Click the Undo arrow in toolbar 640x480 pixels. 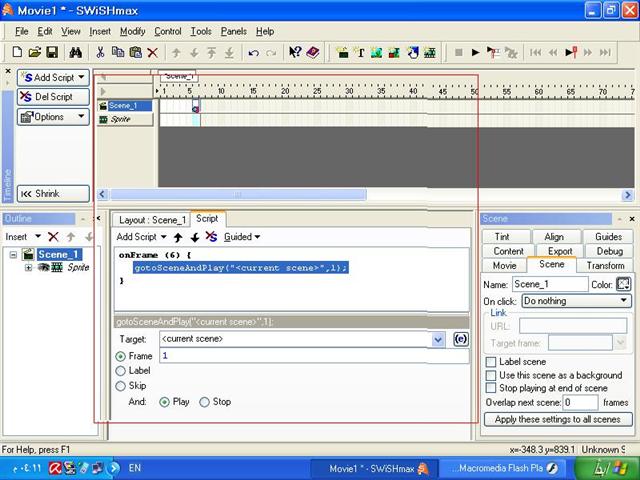tap(253, 52)
